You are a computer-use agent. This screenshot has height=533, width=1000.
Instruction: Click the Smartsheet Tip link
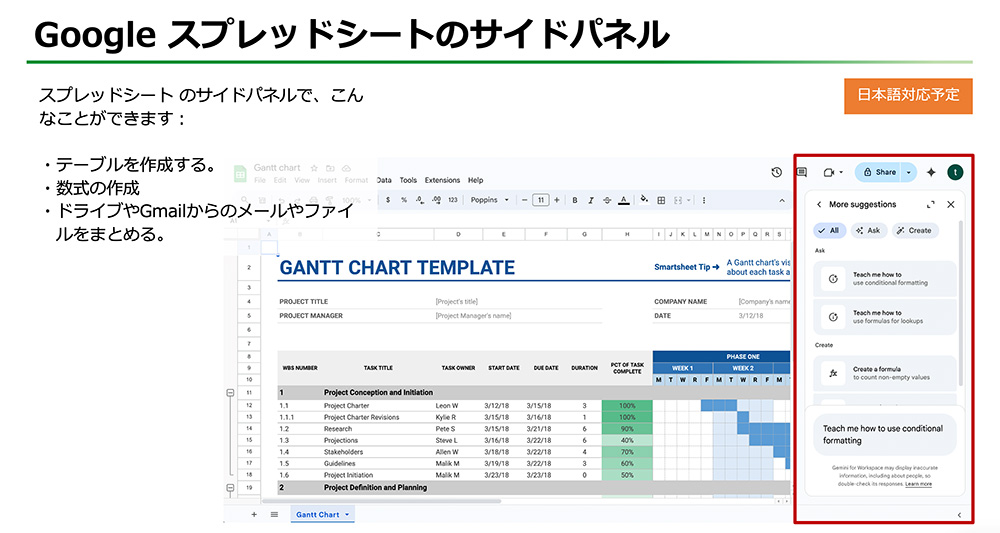686,267
